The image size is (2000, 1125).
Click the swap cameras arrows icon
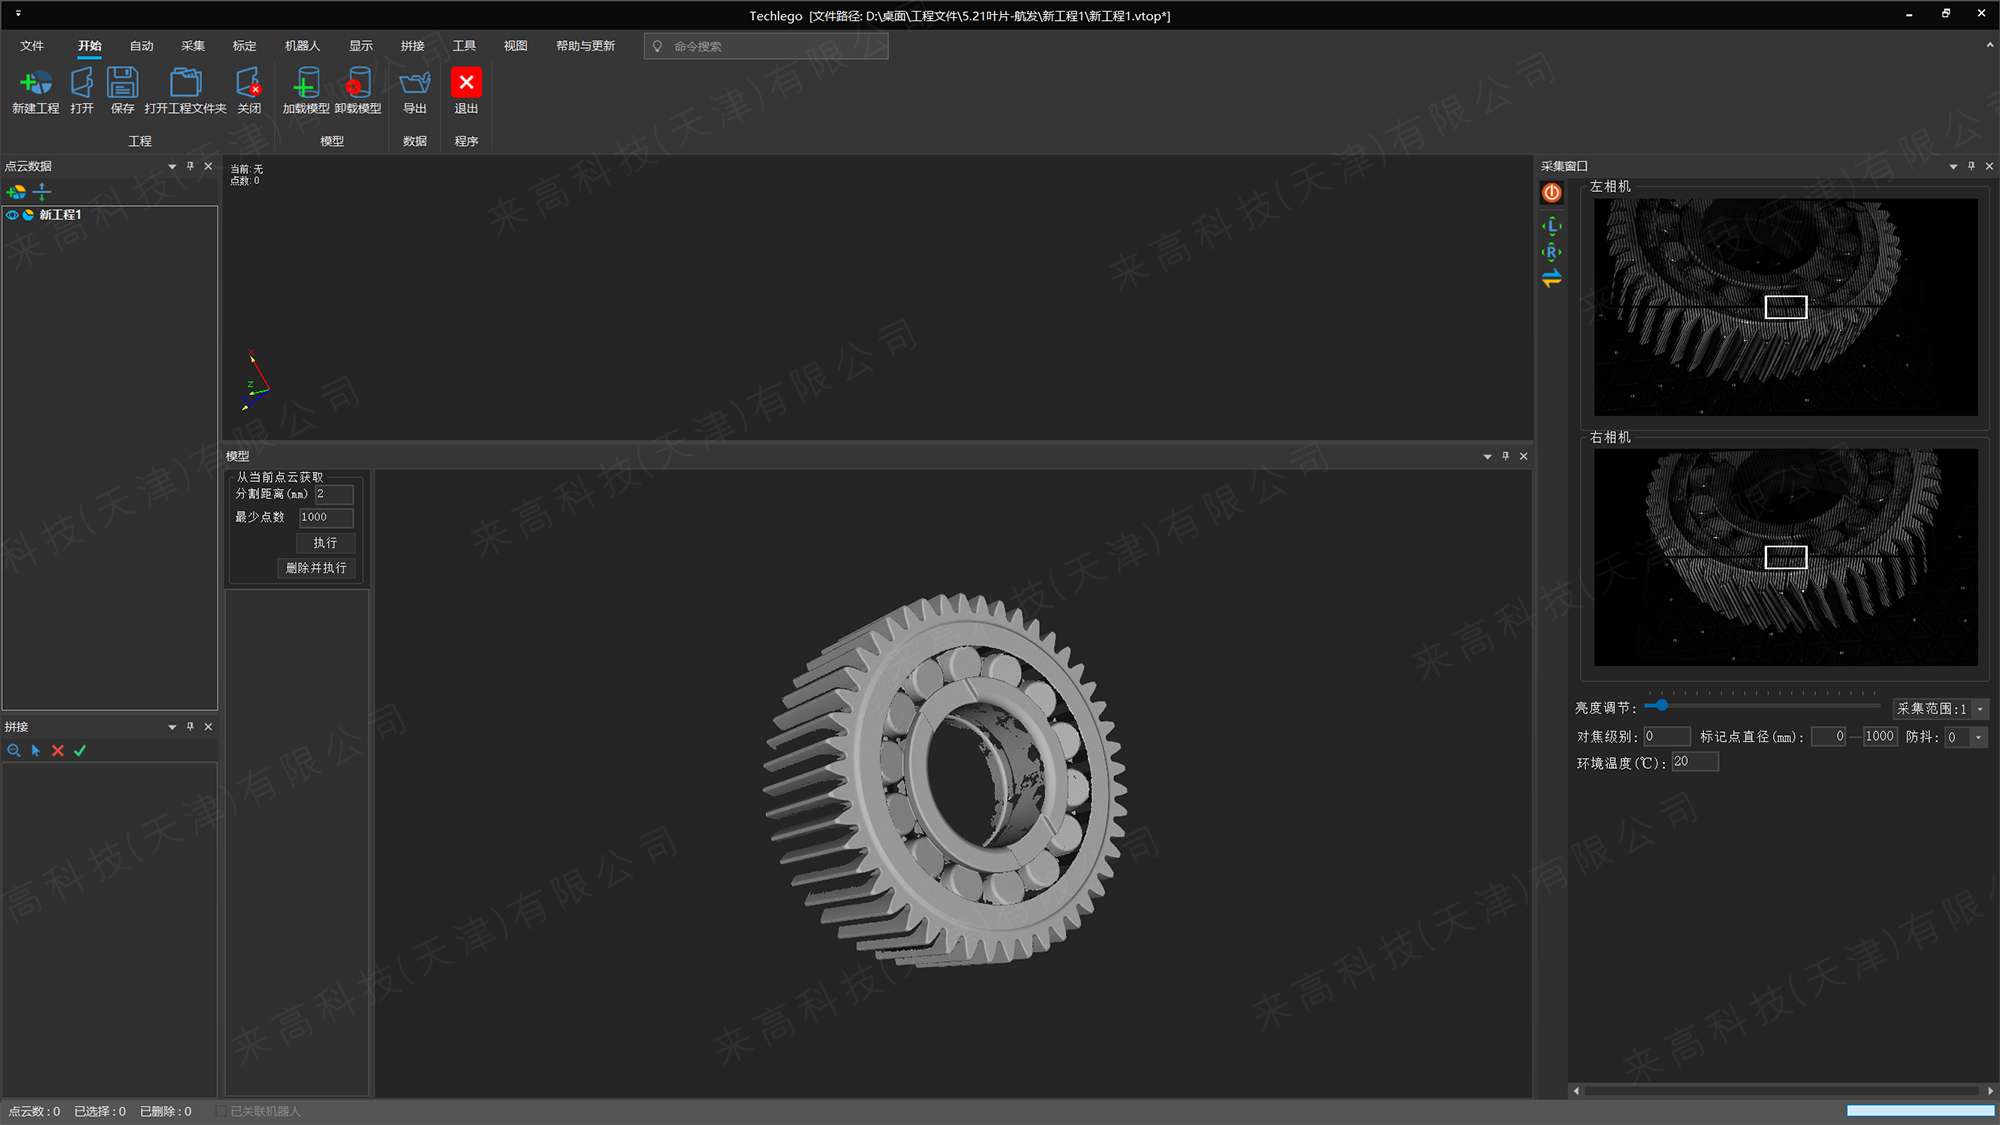(1552, 279)
